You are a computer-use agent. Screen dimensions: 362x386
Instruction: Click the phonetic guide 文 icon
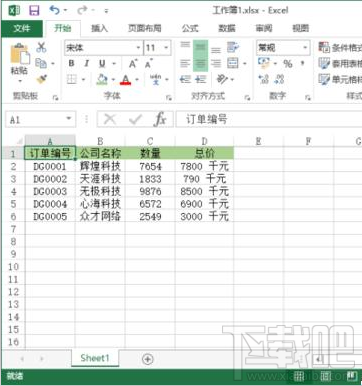(155, 79)
